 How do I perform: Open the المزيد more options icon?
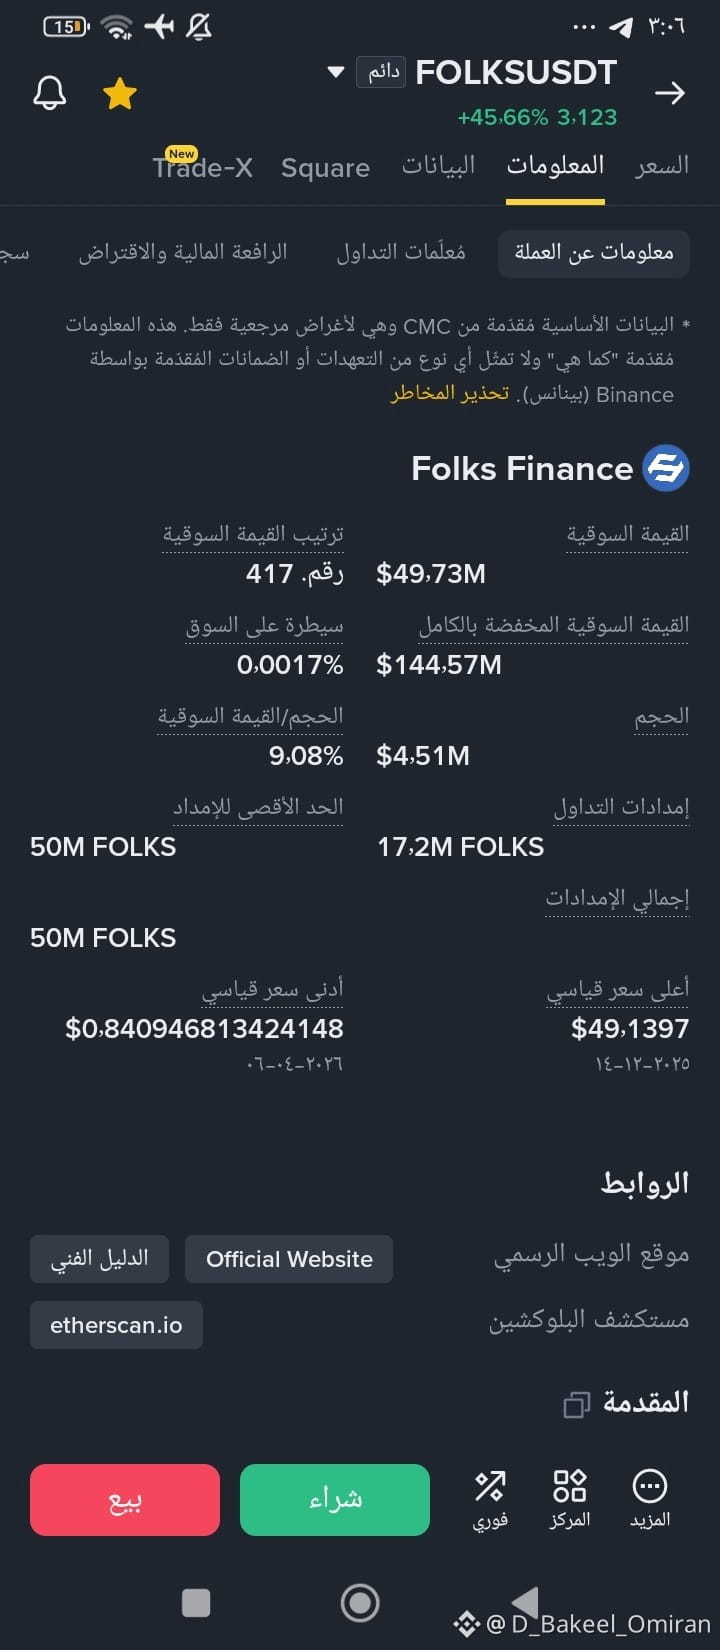[650, 1499]
